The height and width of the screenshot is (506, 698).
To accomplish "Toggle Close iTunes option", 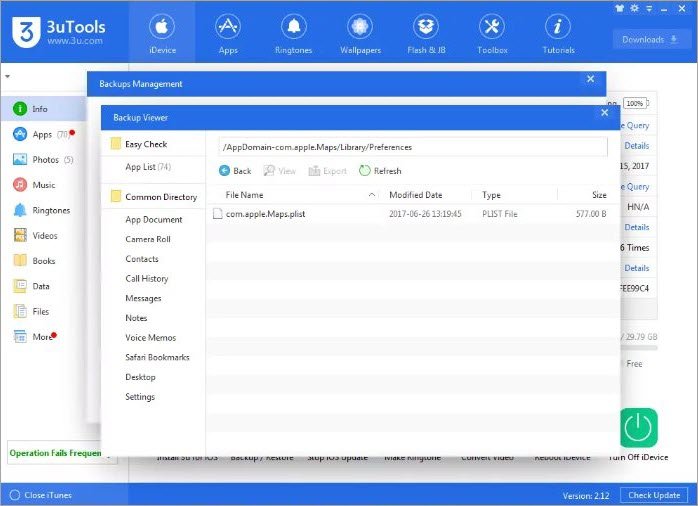I will tap(41, 495).
